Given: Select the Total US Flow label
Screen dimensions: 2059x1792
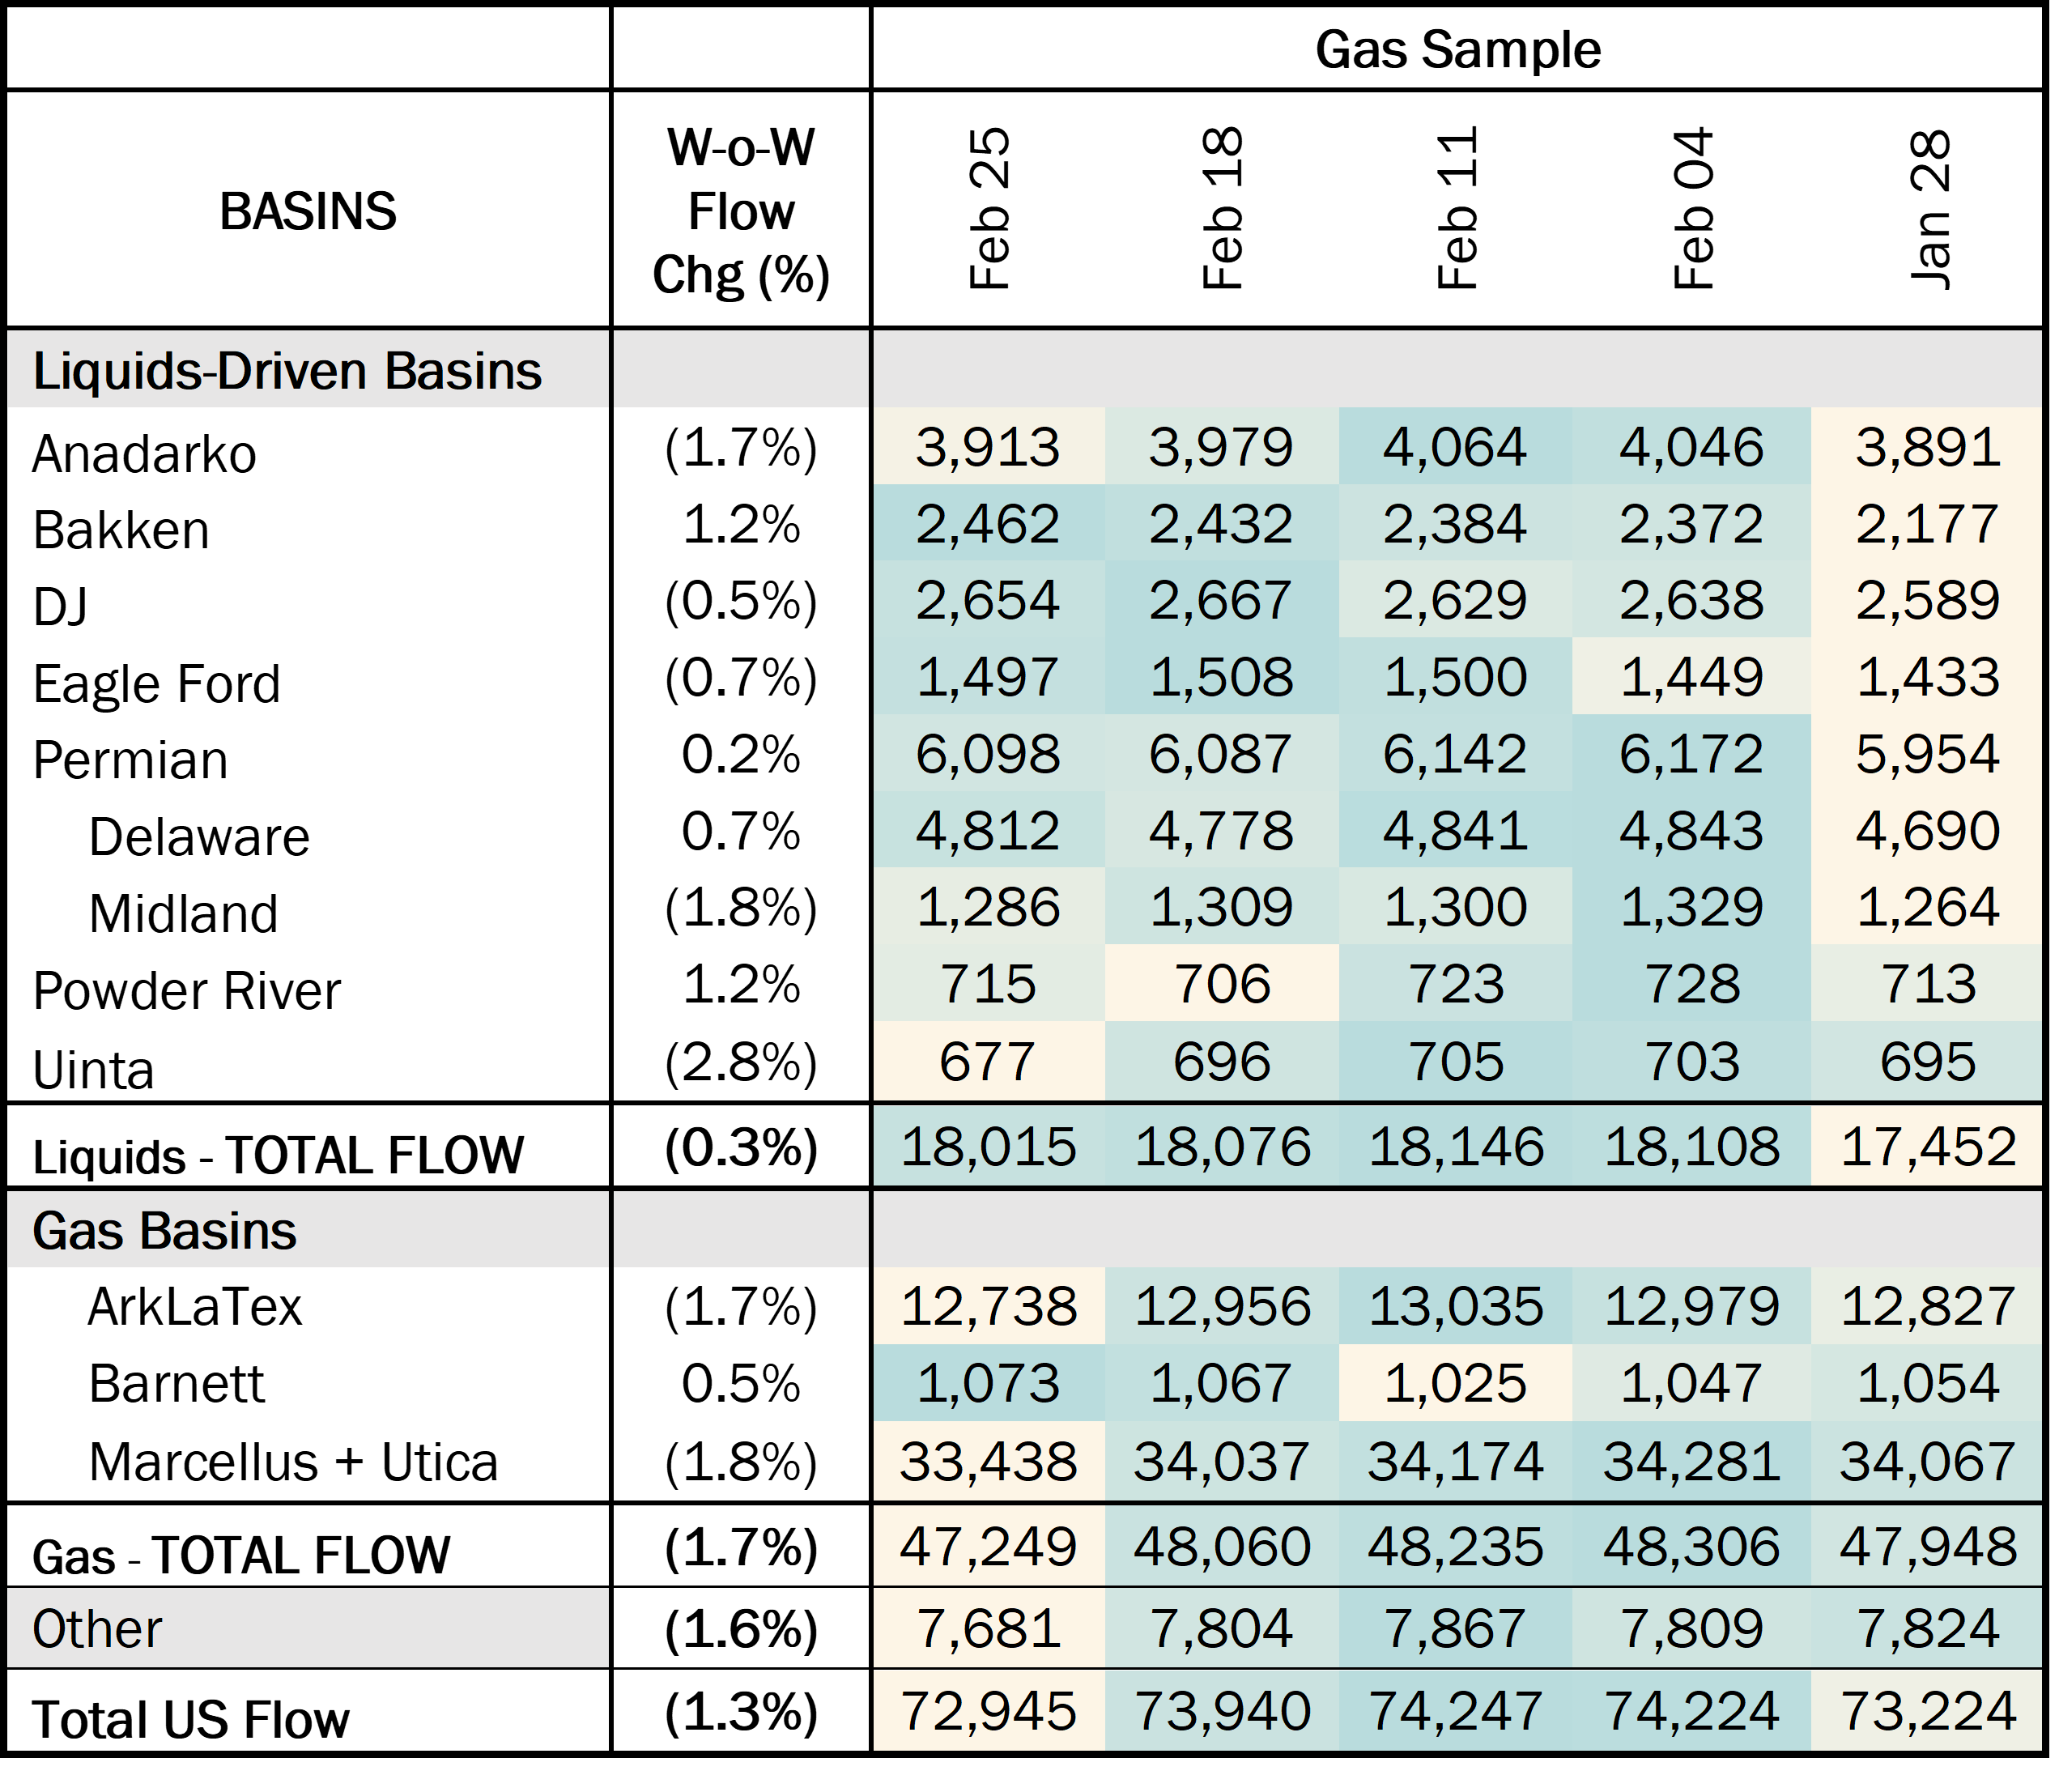Looking at the screenshot, I should coord(191,1720).
